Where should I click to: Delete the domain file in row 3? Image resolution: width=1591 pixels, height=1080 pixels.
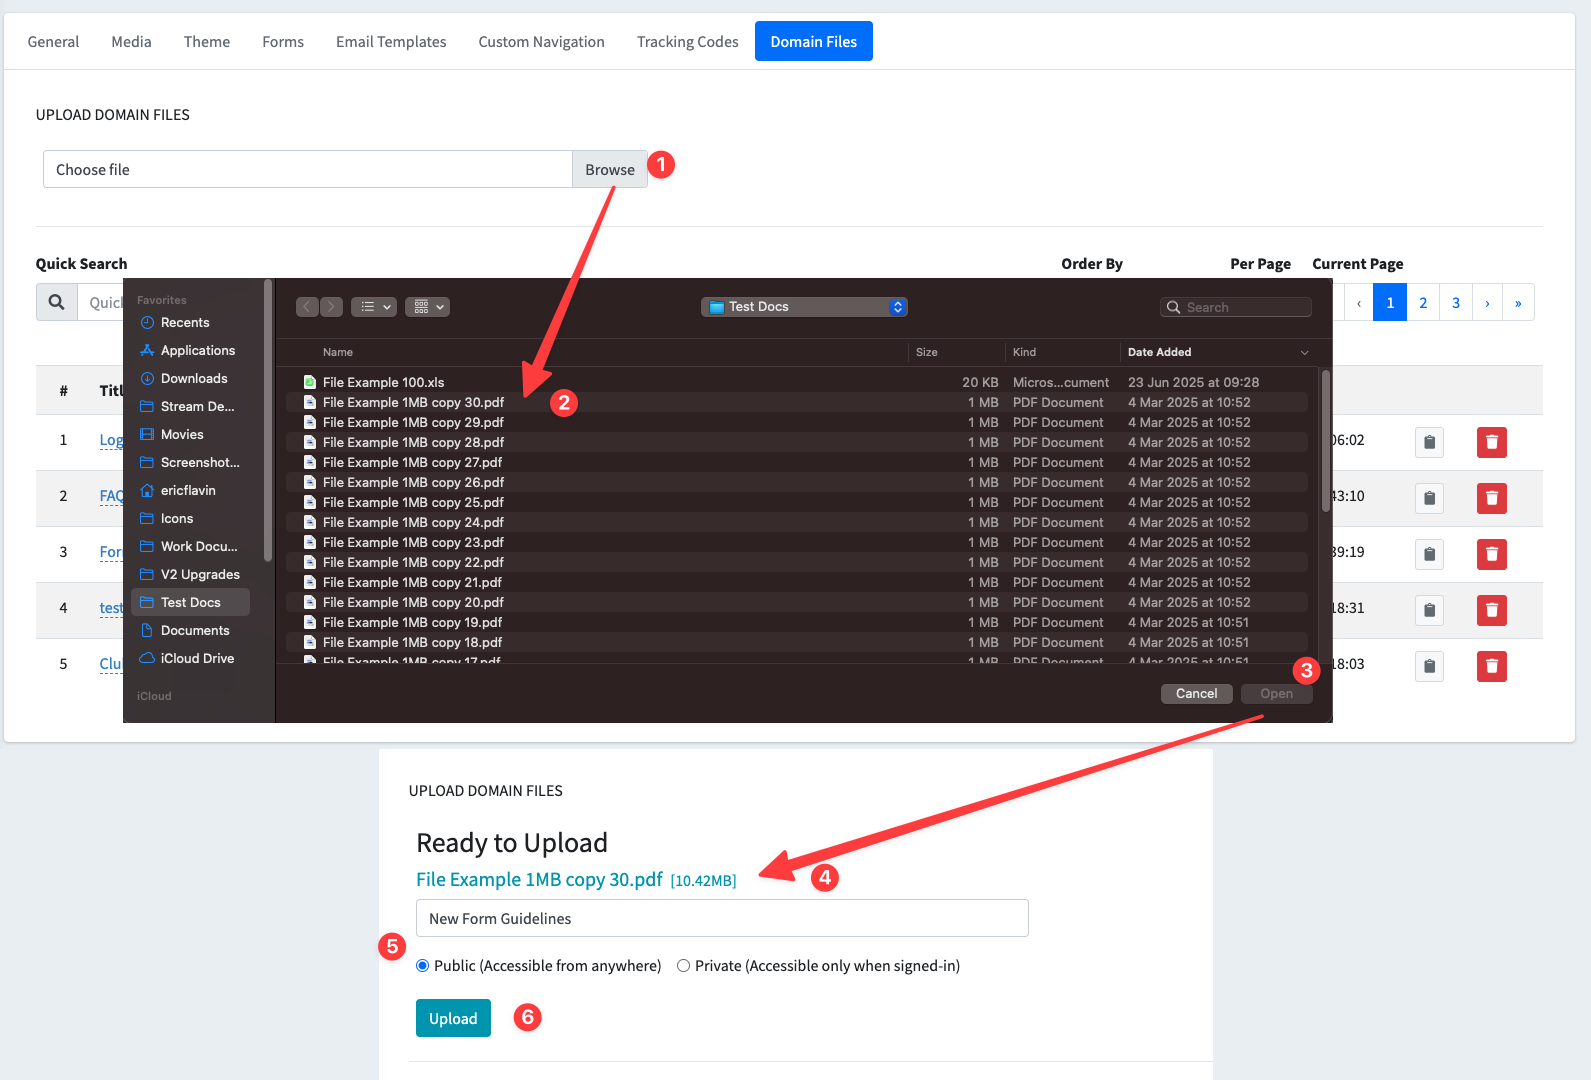pos(1492,554)
